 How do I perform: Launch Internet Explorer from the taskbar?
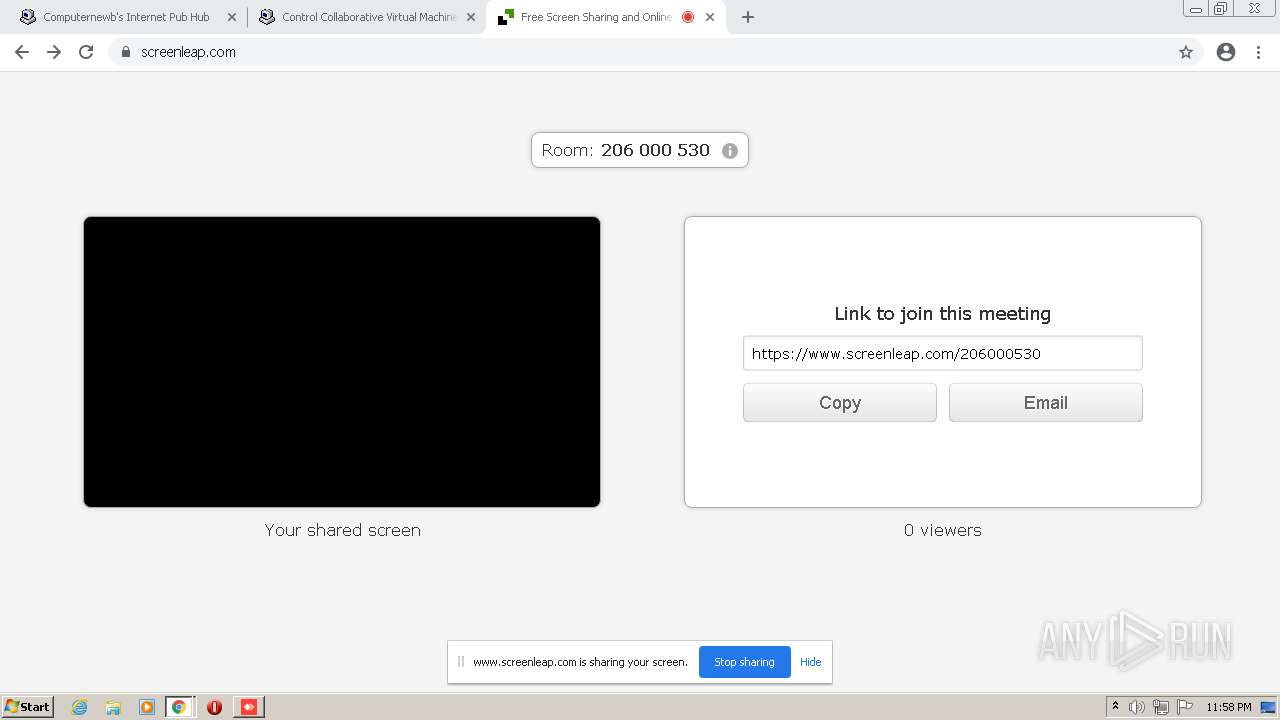point(80,707)
